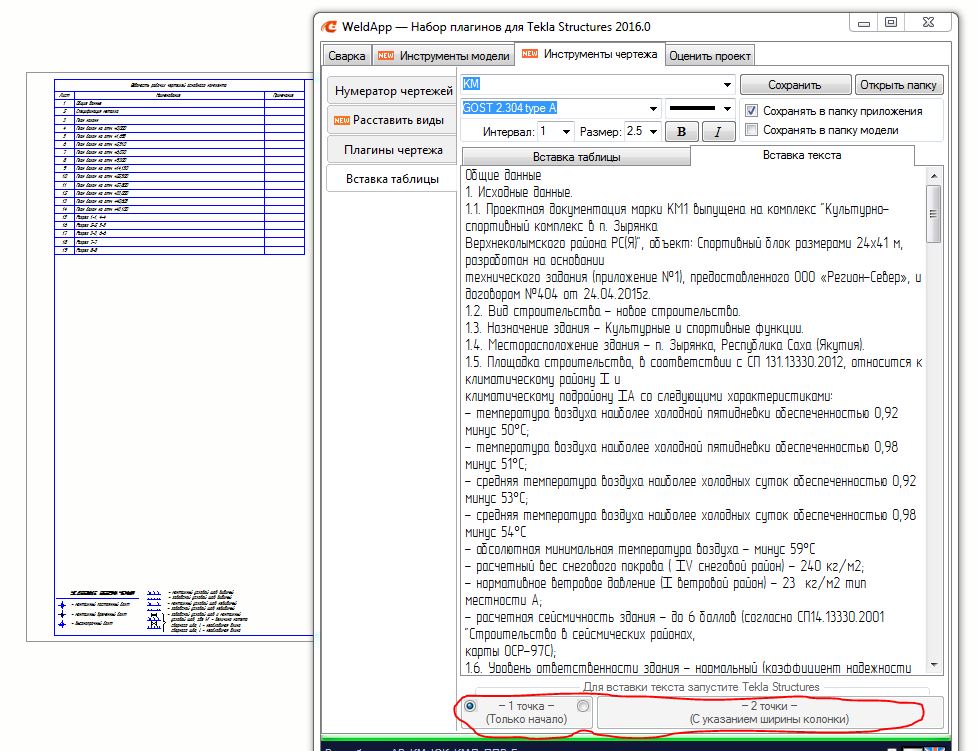Image resolution: width=978 pixels, height=751 pixels.
Task: Toggle italic text formatting button
Action: click(717, 131)
